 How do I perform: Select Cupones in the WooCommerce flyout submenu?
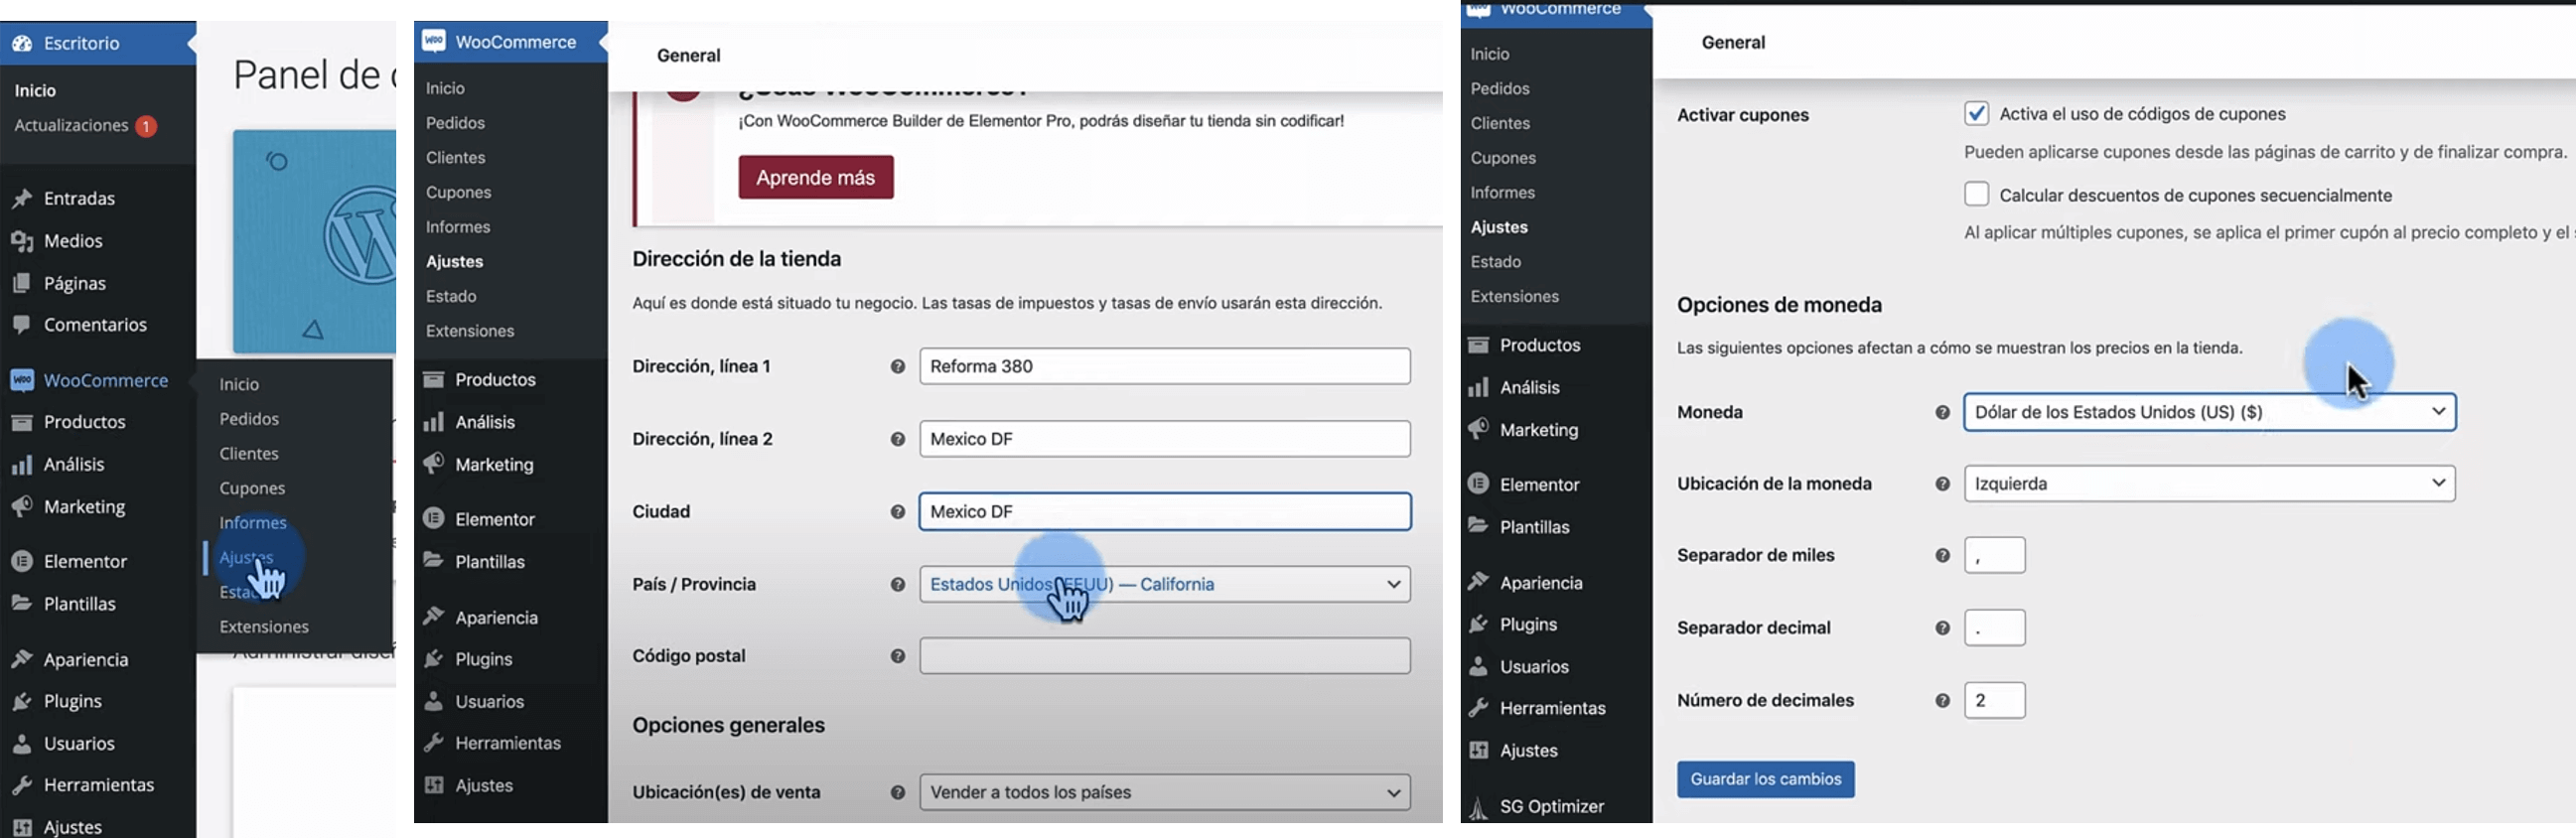[252, 488]
